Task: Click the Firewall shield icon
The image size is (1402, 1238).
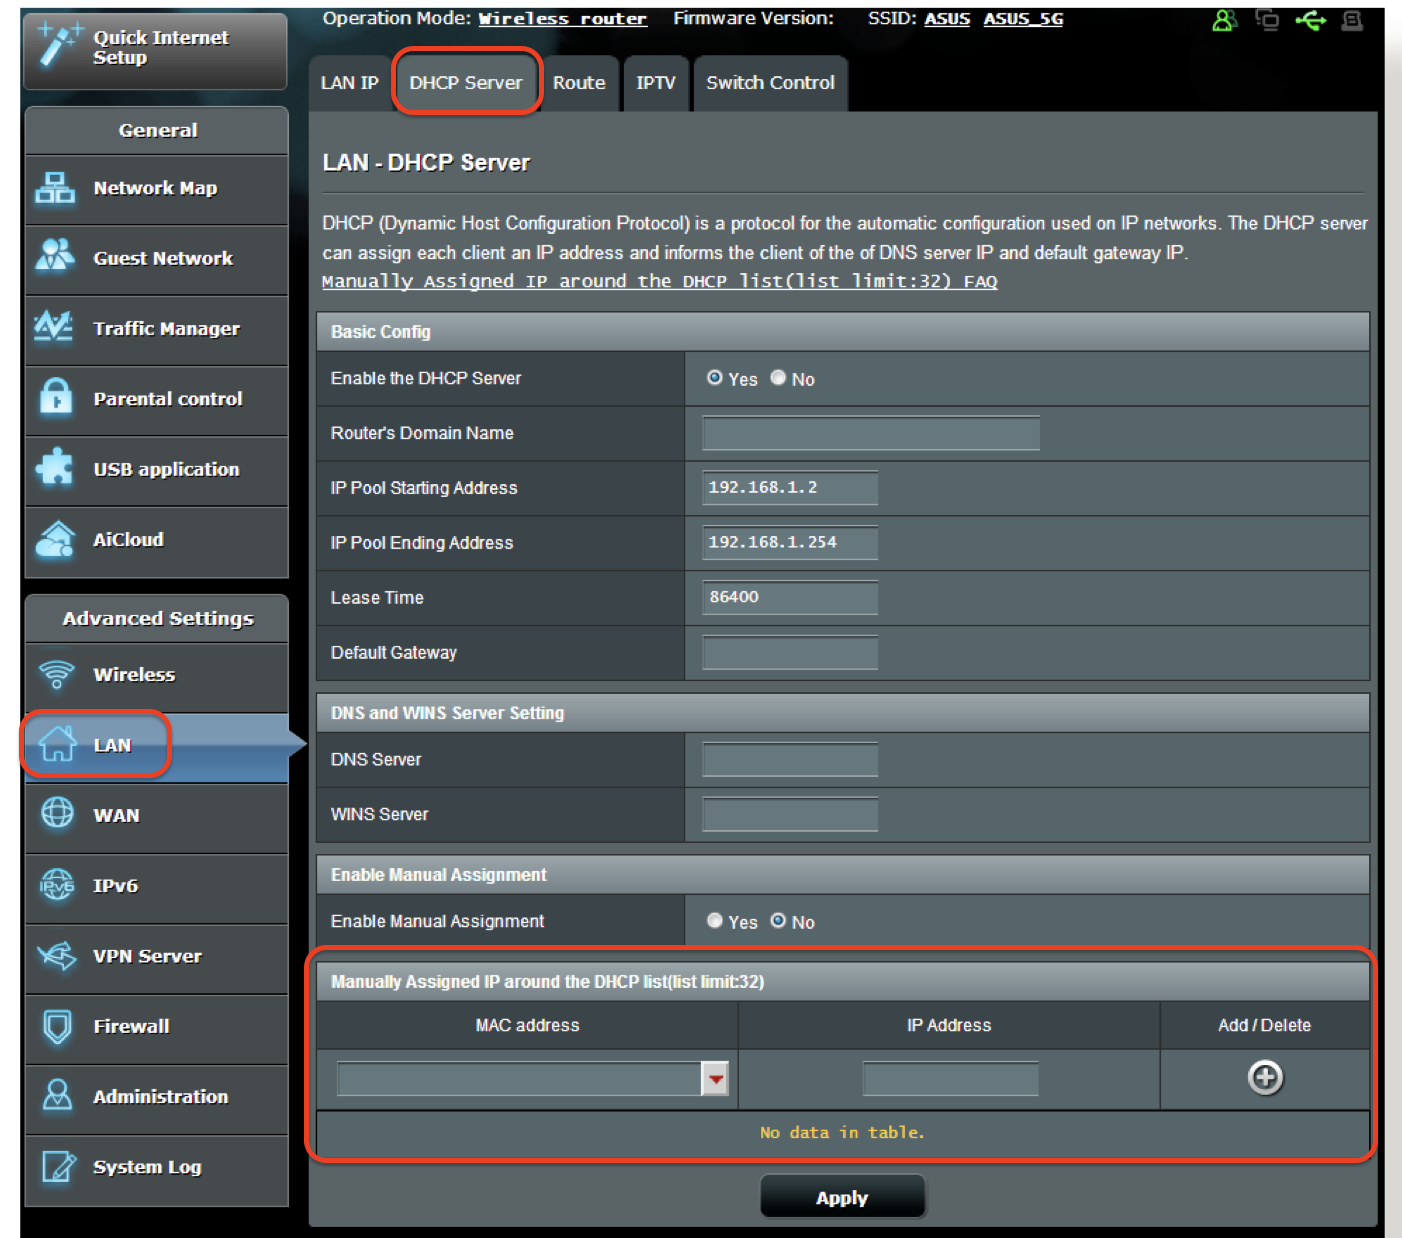Action: tap(57, 1026)
